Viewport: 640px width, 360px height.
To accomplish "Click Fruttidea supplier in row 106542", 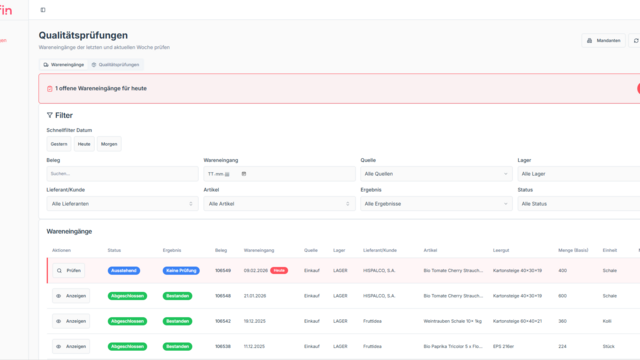I will pyautogui.click(x=372, y=321).
